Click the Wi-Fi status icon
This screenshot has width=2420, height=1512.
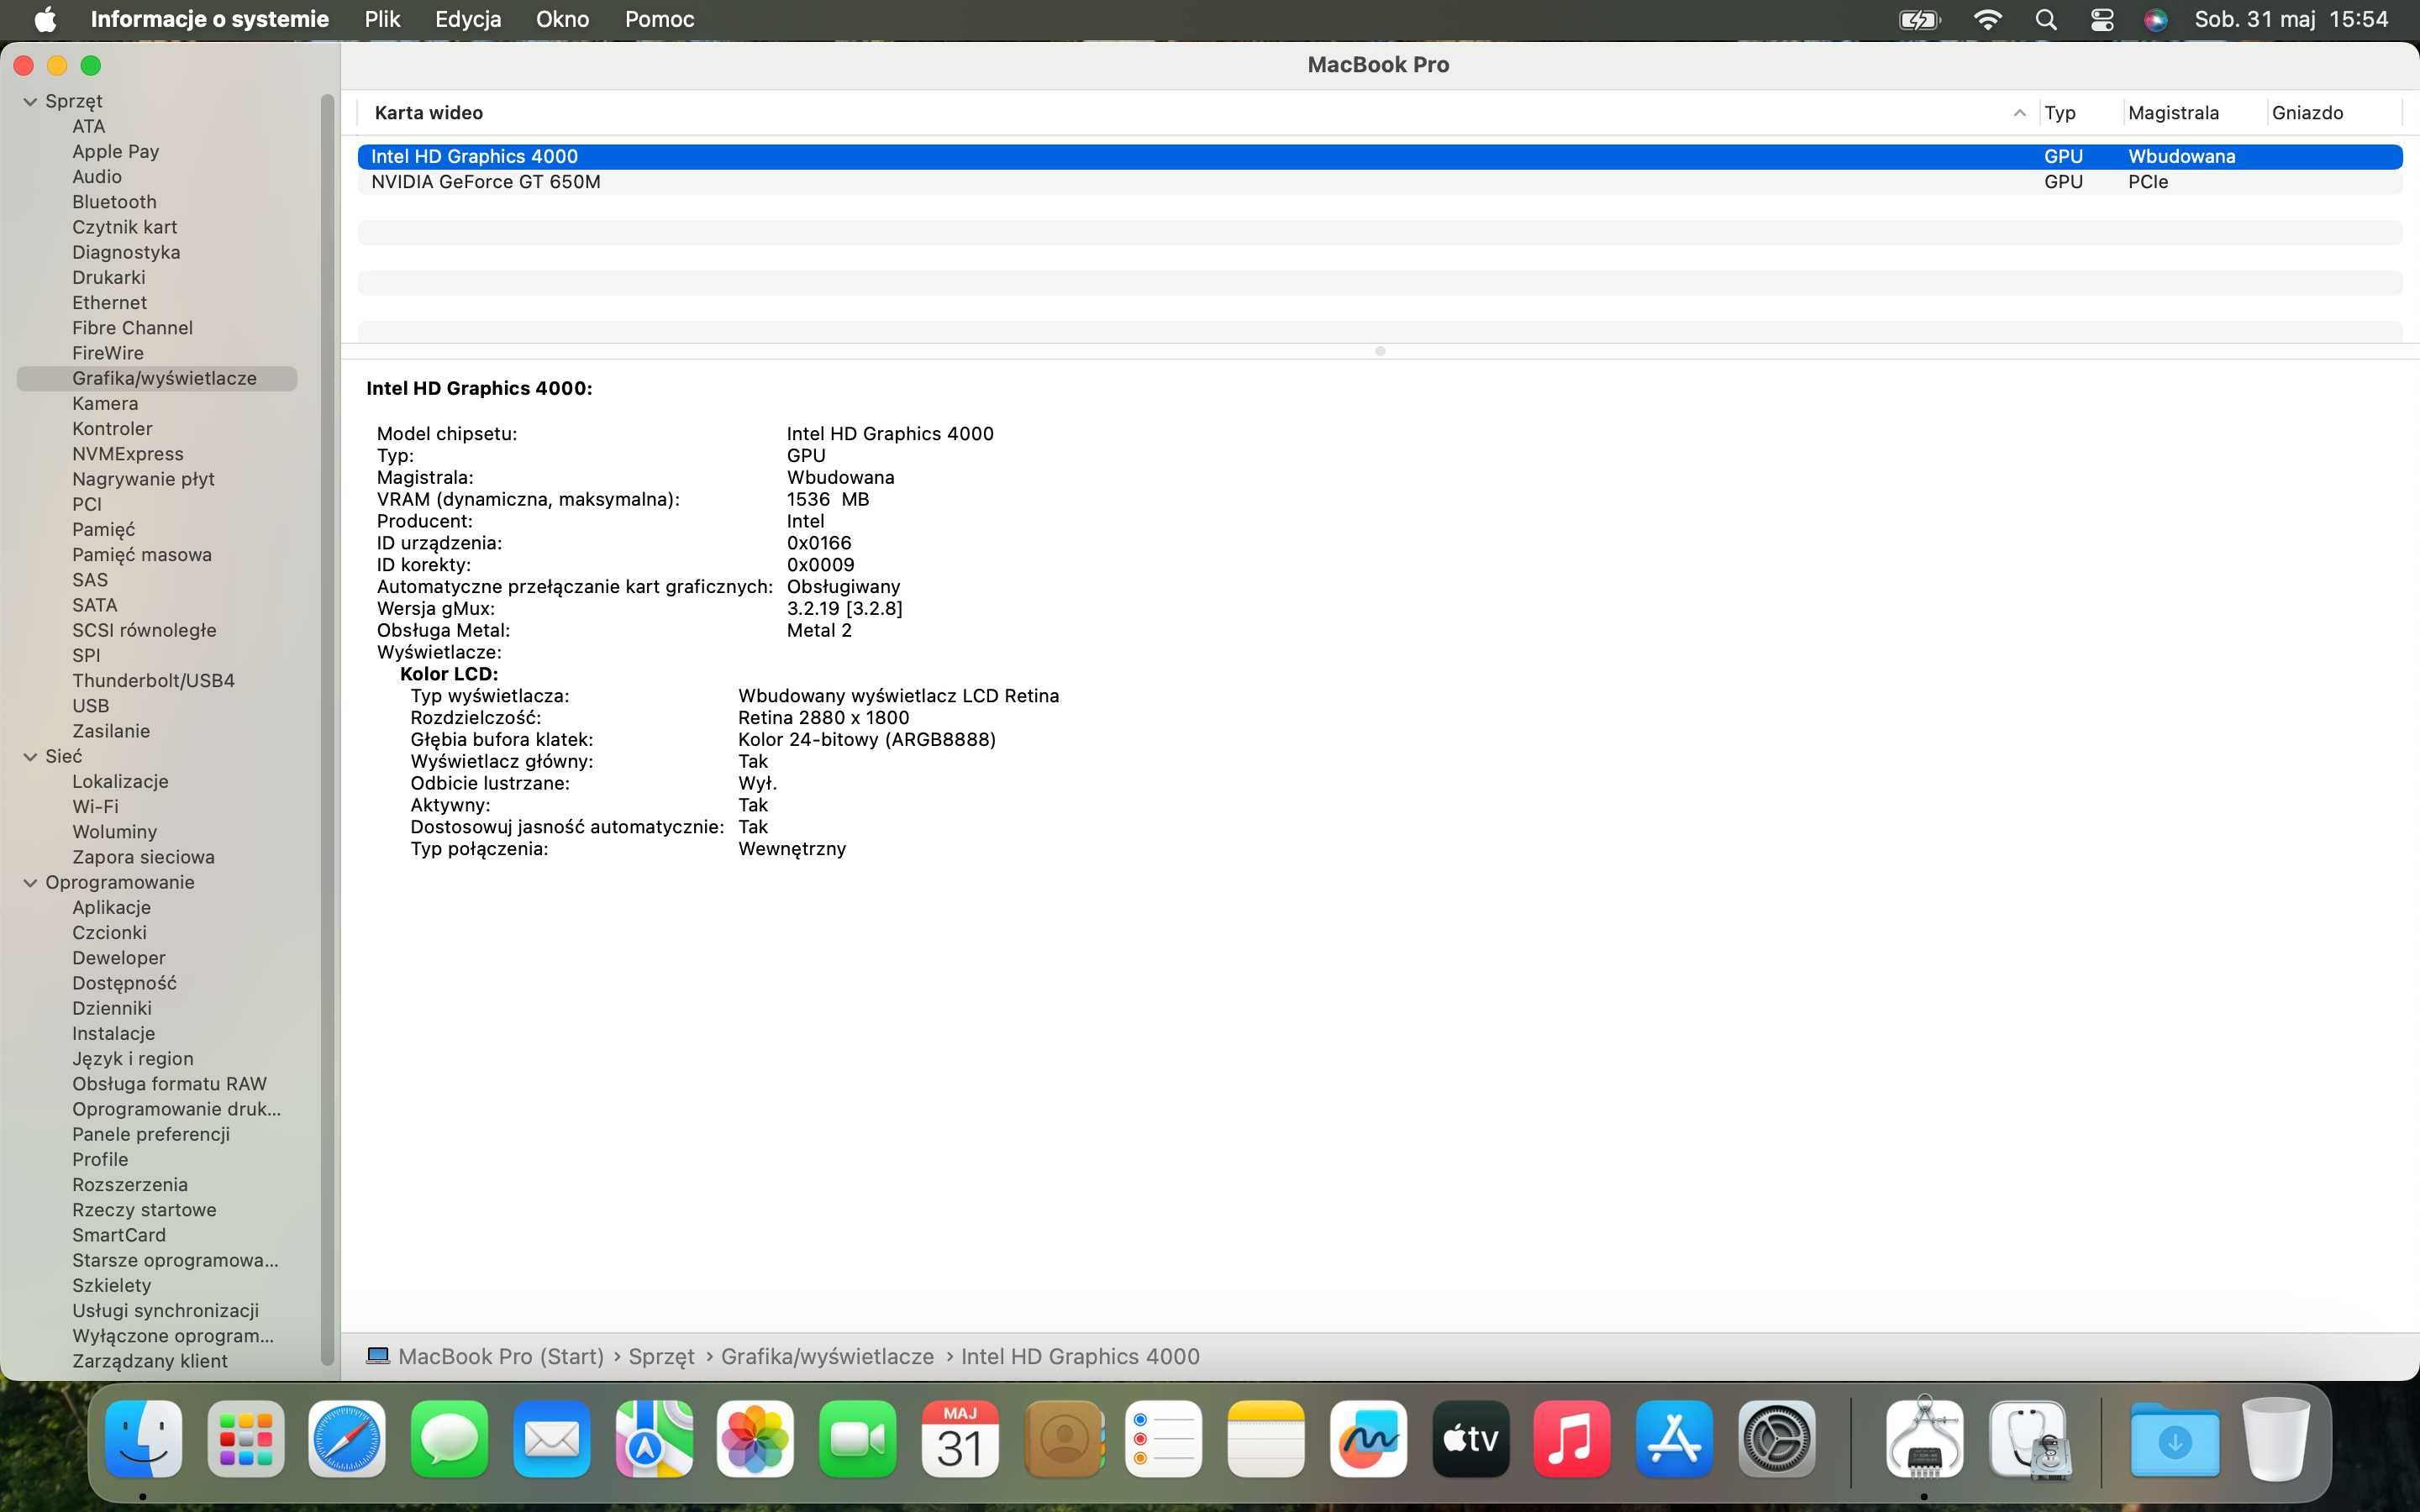tap(1988, 19)
